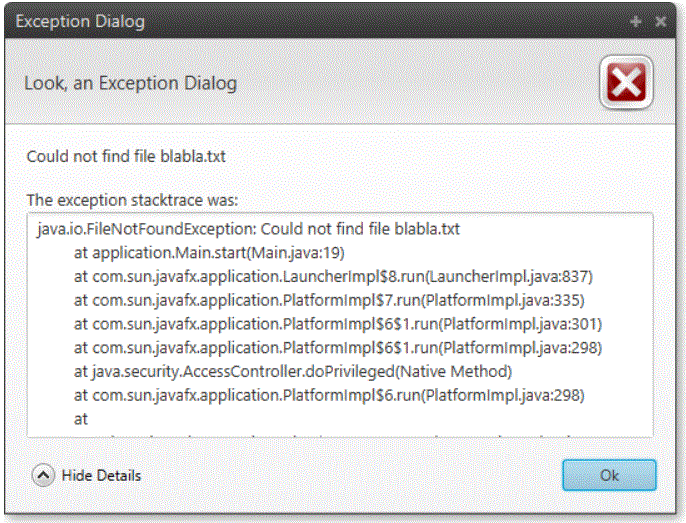The height and width of the screenshot is (523, 686).
Task: Click the stacktrace line ending PlatformImpl.java:301
Action: tap(338, 324)
